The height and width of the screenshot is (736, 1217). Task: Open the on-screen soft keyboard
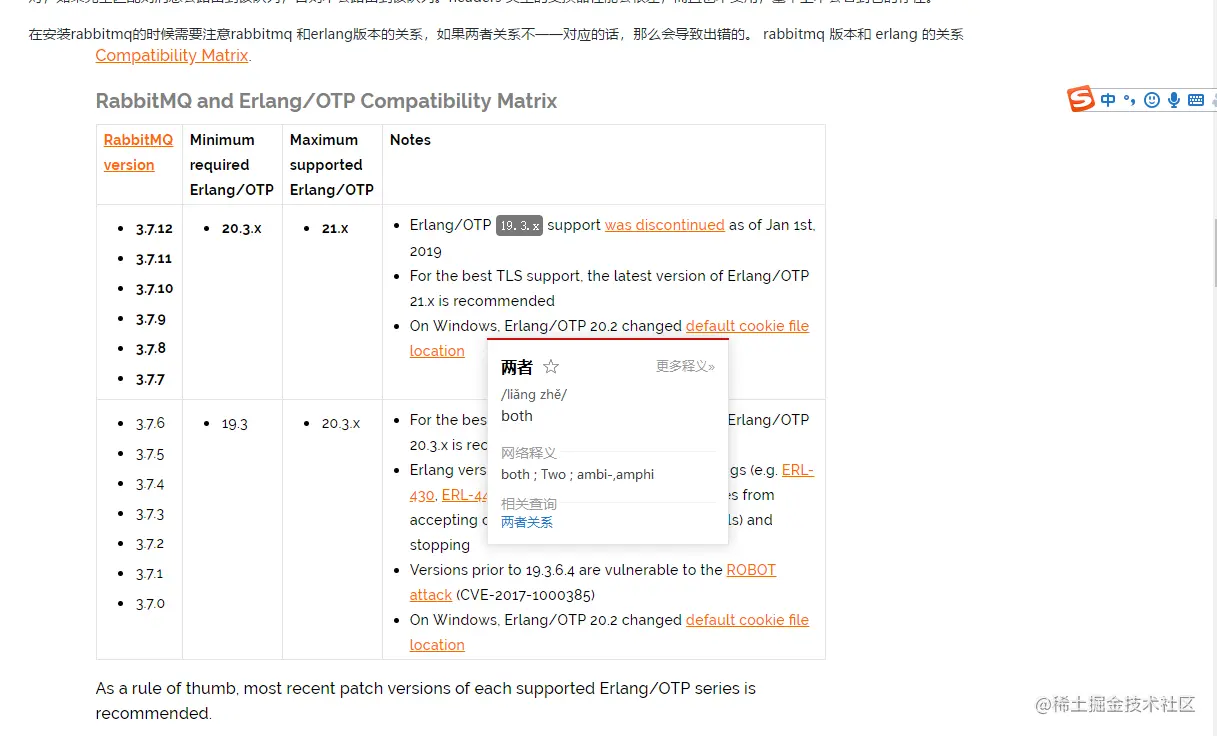[x=1195, y=100]
